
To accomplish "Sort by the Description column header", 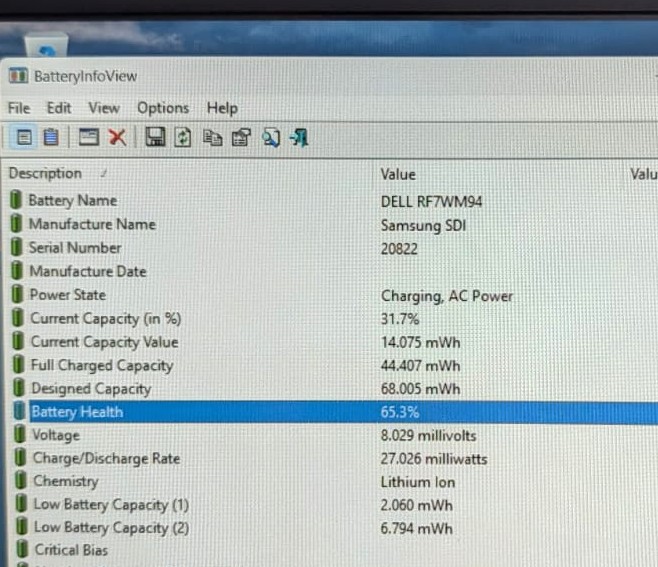I will click(x=45, y=173).
